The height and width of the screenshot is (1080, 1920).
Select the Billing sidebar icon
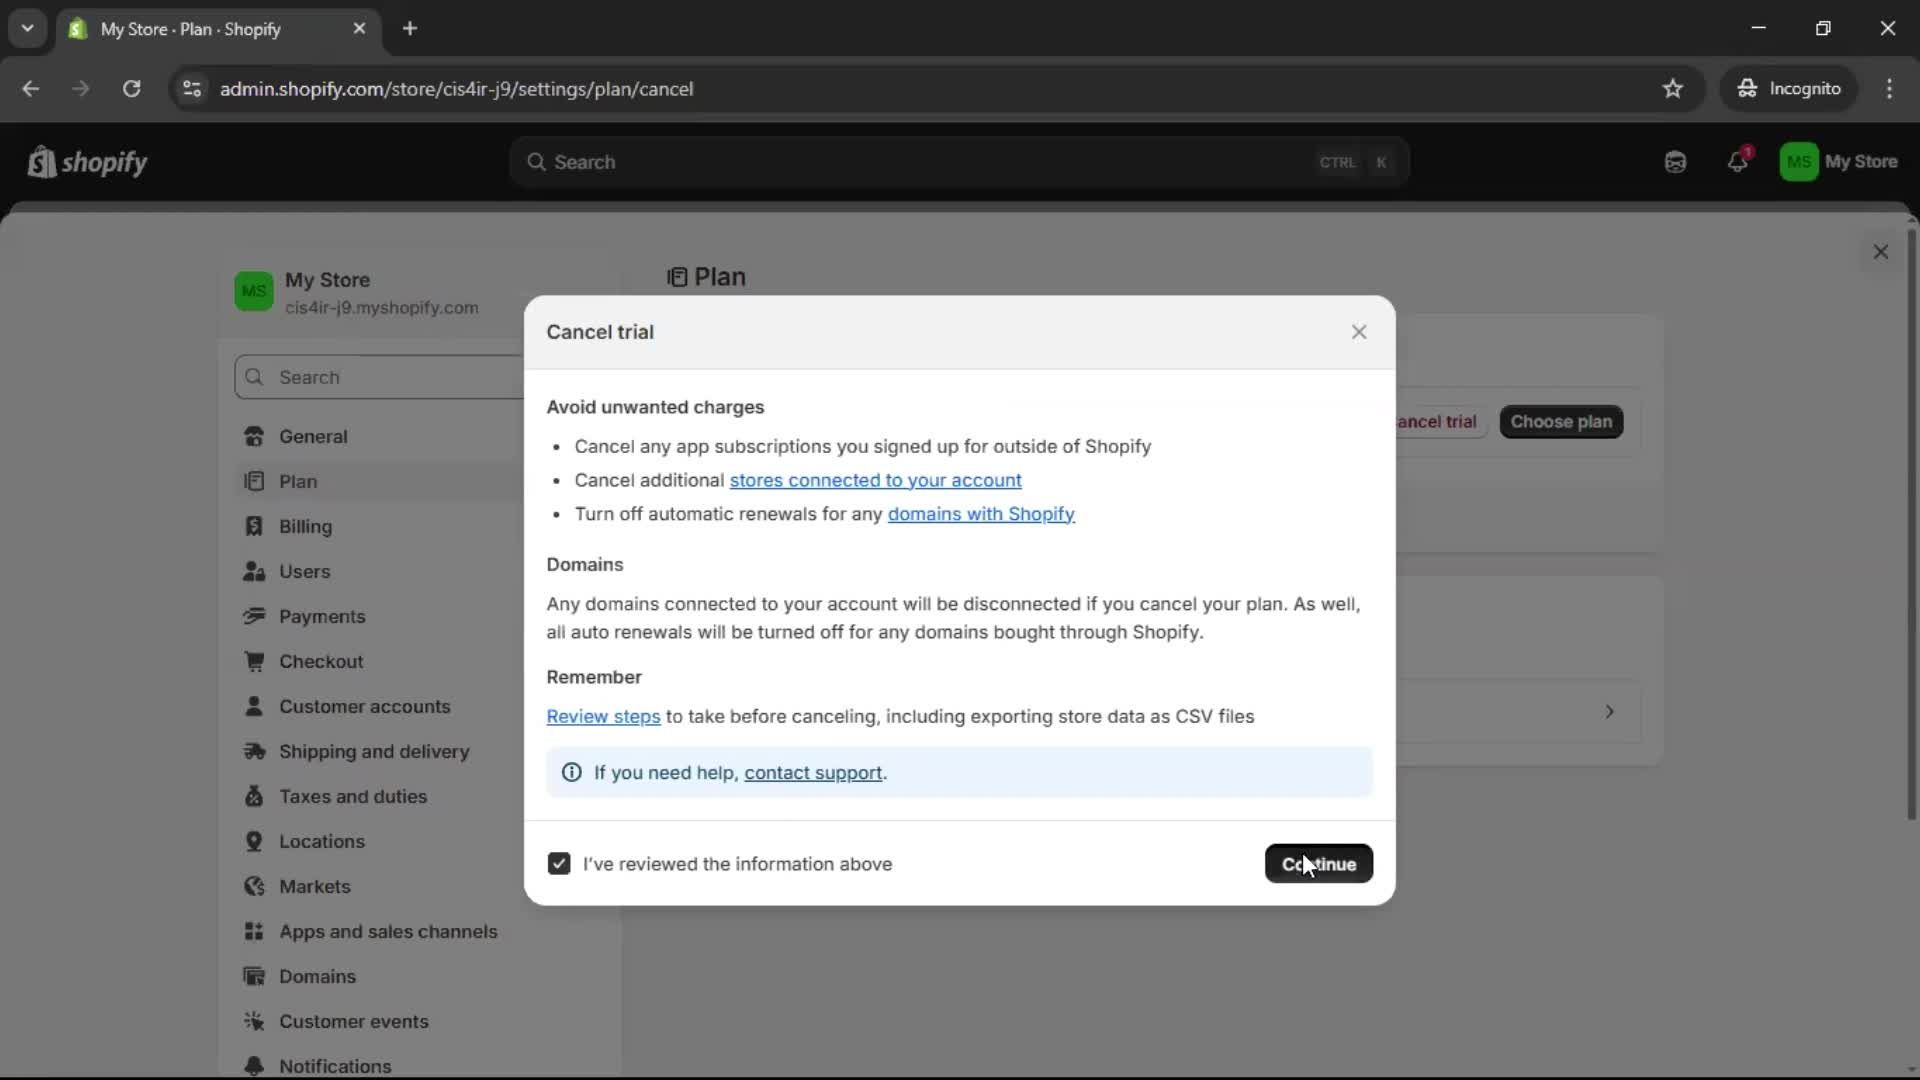(x=256, y=526)
